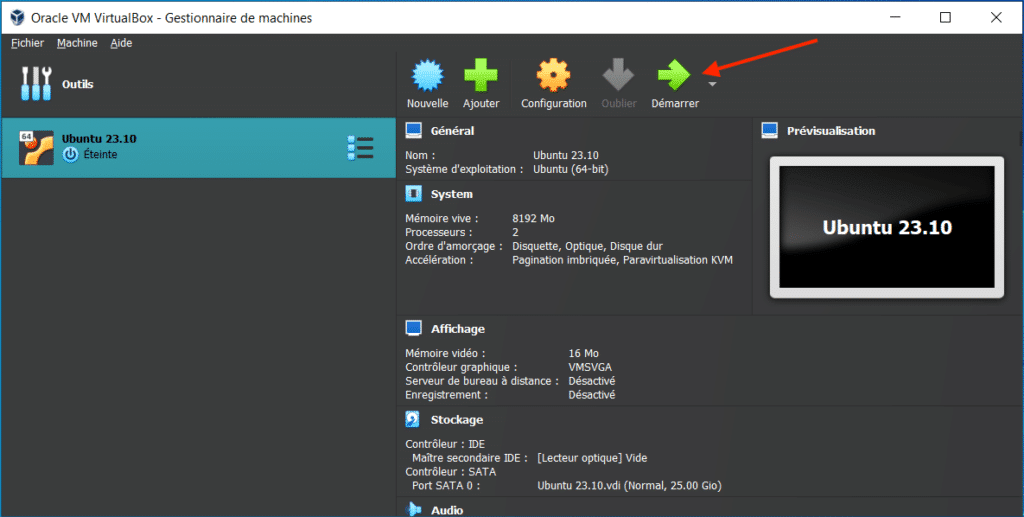Viewport: 1024px width, 517px height.
Task: Maximize the VirtualBox window
Action: (945, 18)
